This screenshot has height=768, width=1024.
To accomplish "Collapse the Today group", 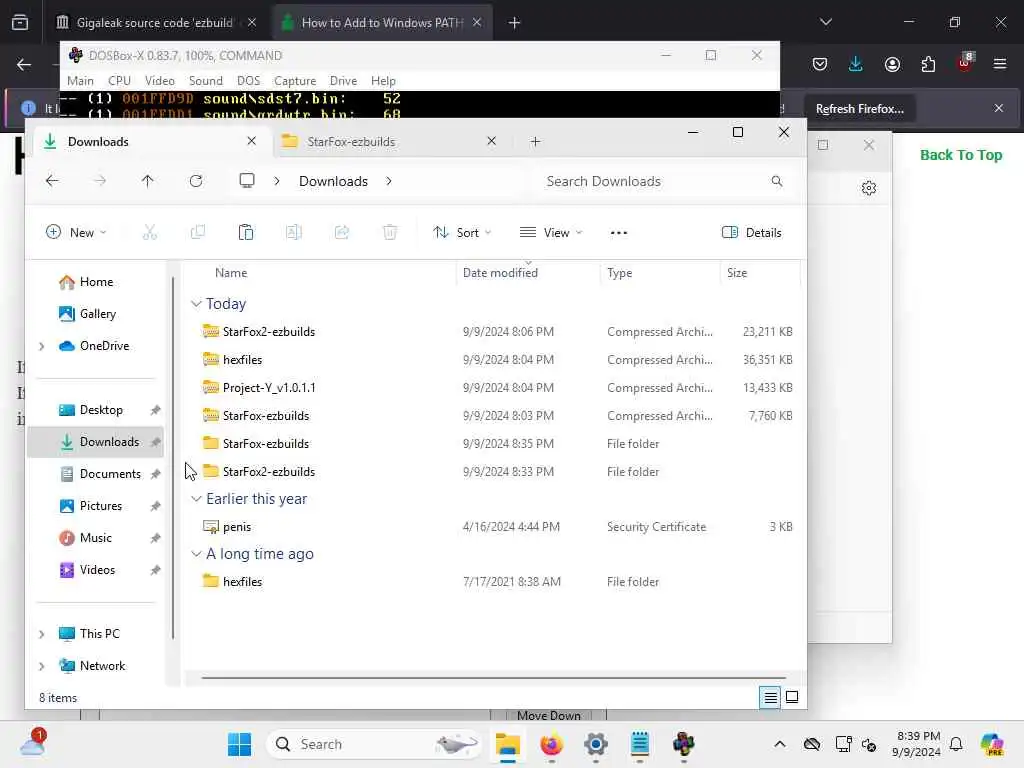I will click(196, 304).
